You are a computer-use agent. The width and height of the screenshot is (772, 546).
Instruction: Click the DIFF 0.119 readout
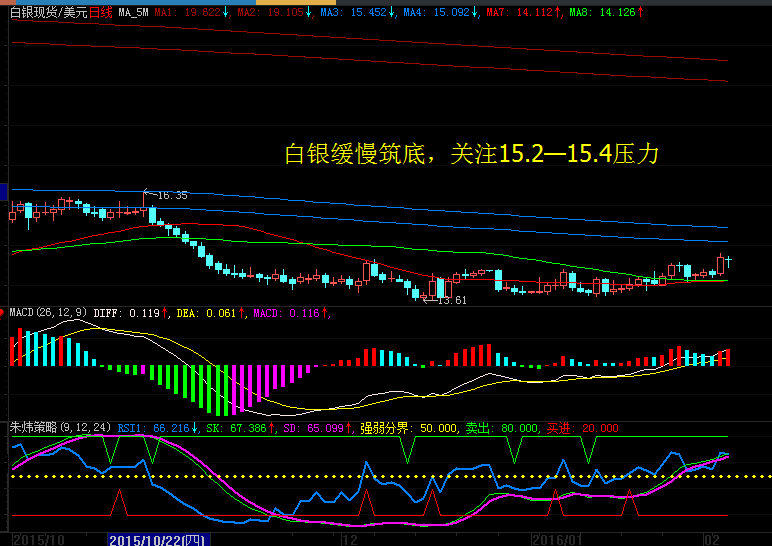point(132,313)
